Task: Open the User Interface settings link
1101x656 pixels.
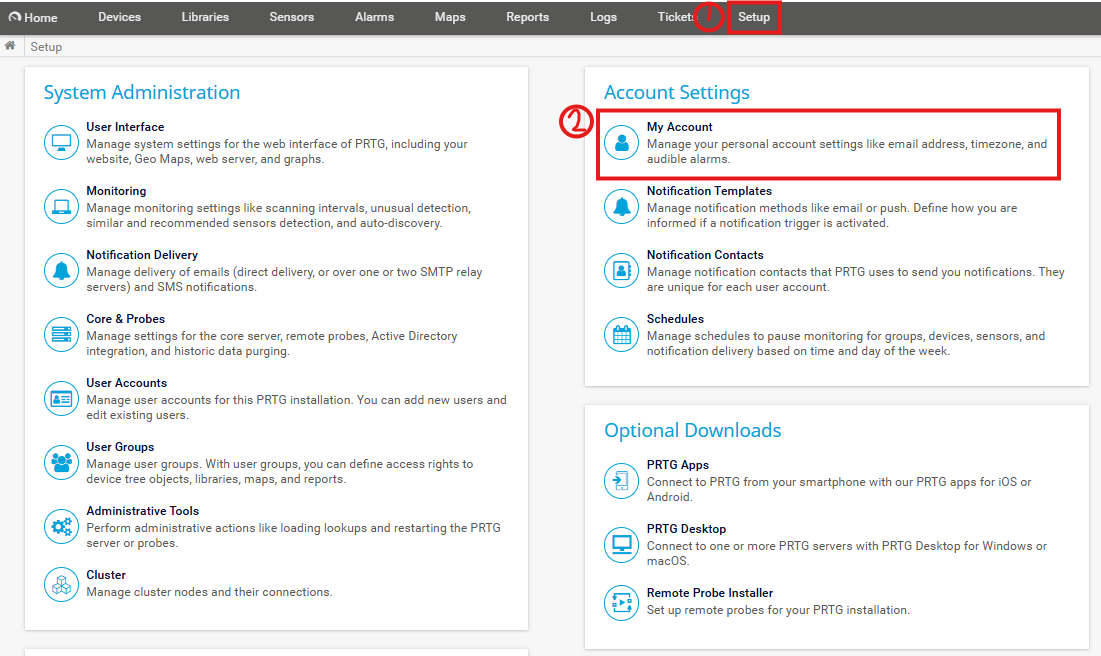Action: pyautogui.click(x=125, y=127)
